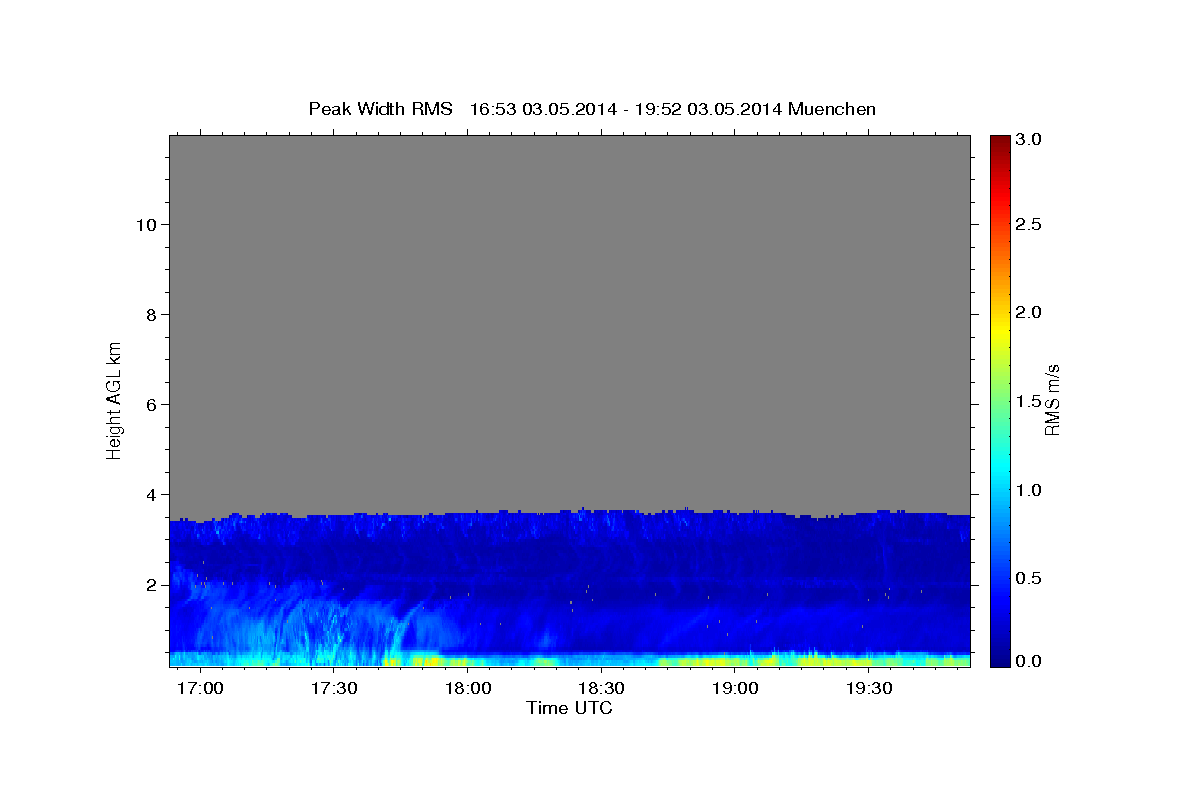Click the colorbar value 3.0
This screenshot has width=1200, height=800.
point(1030,140)
